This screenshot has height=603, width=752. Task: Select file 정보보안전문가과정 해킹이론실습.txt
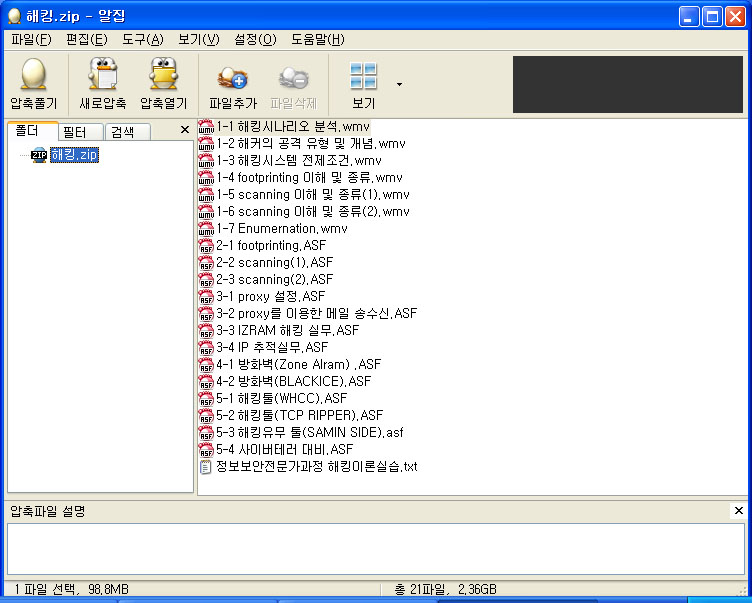tap(317, 467)
